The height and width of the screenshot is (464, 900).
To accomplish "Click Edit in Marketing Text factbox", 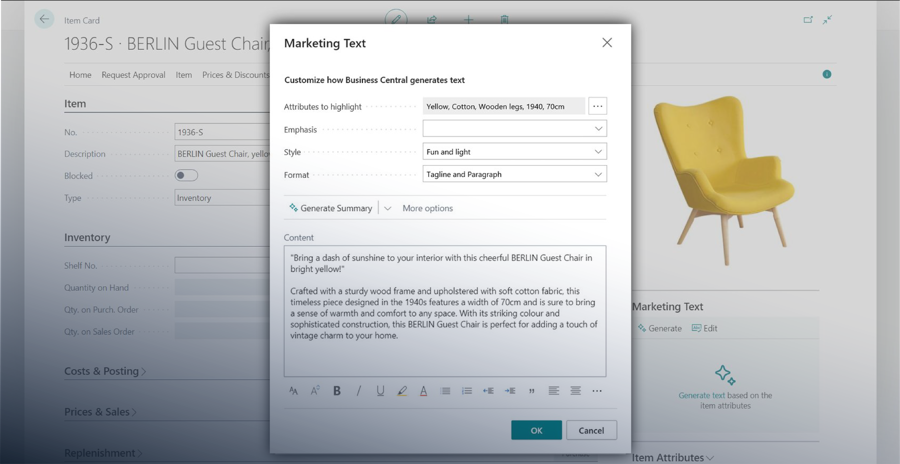I will (704, 328).
